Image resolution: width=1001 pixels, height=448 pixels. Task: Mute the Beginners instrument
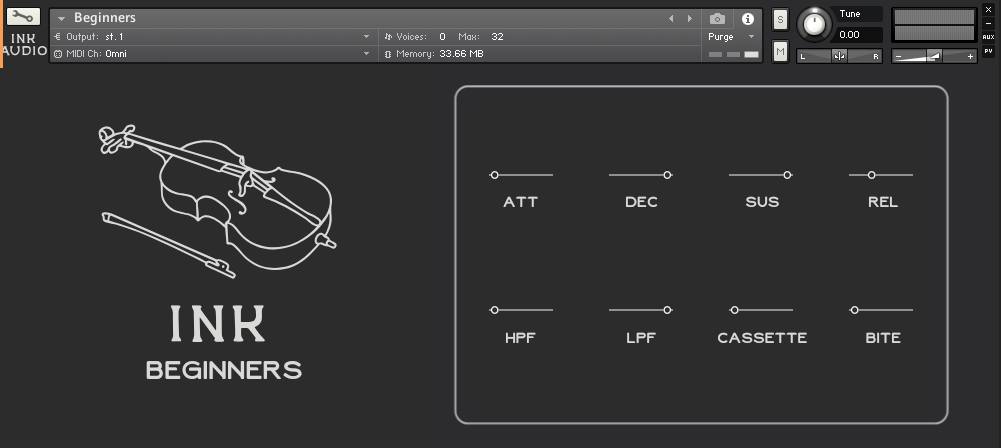pos(780,51)
